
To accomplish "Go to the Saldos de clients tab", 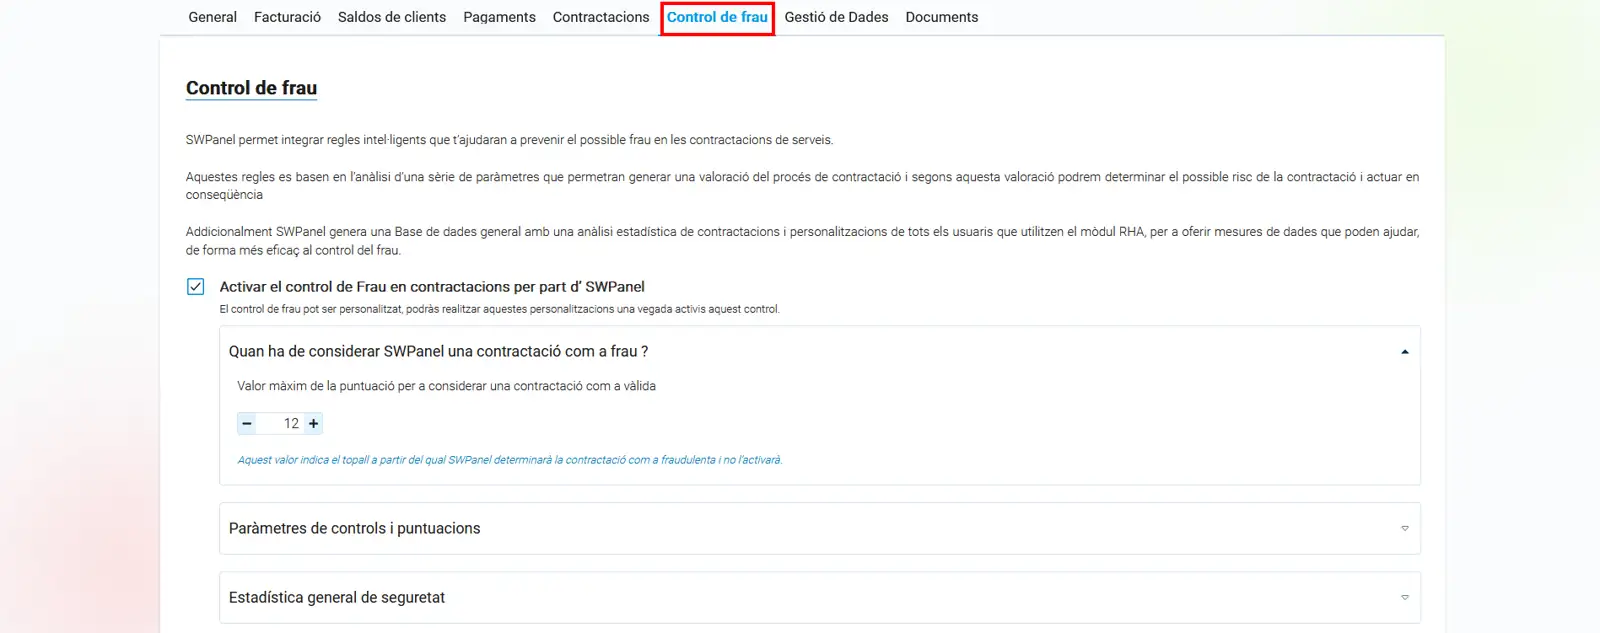I will pyautogui.click(x=392, y=17).
